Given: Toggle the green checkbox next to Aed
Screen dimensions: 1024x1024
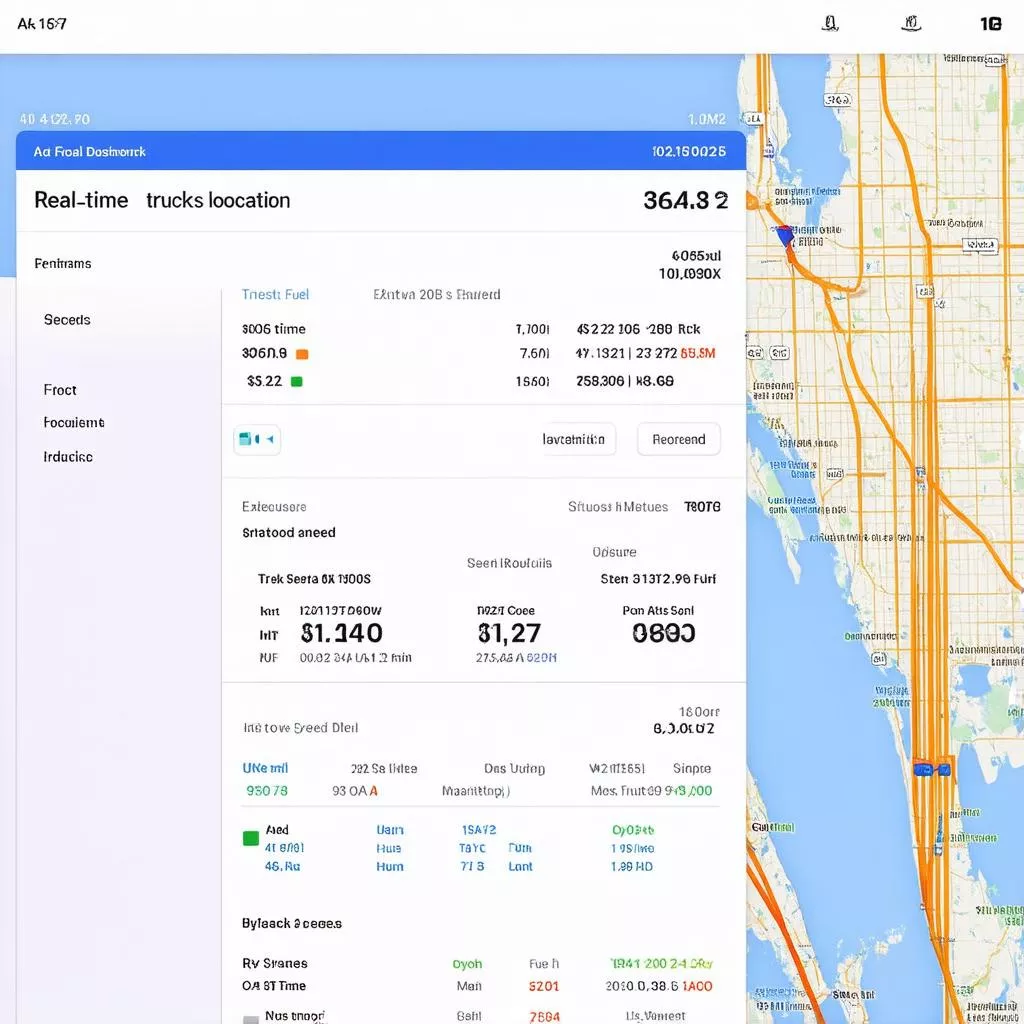Looking at the screenshot, I should (251, 838).
